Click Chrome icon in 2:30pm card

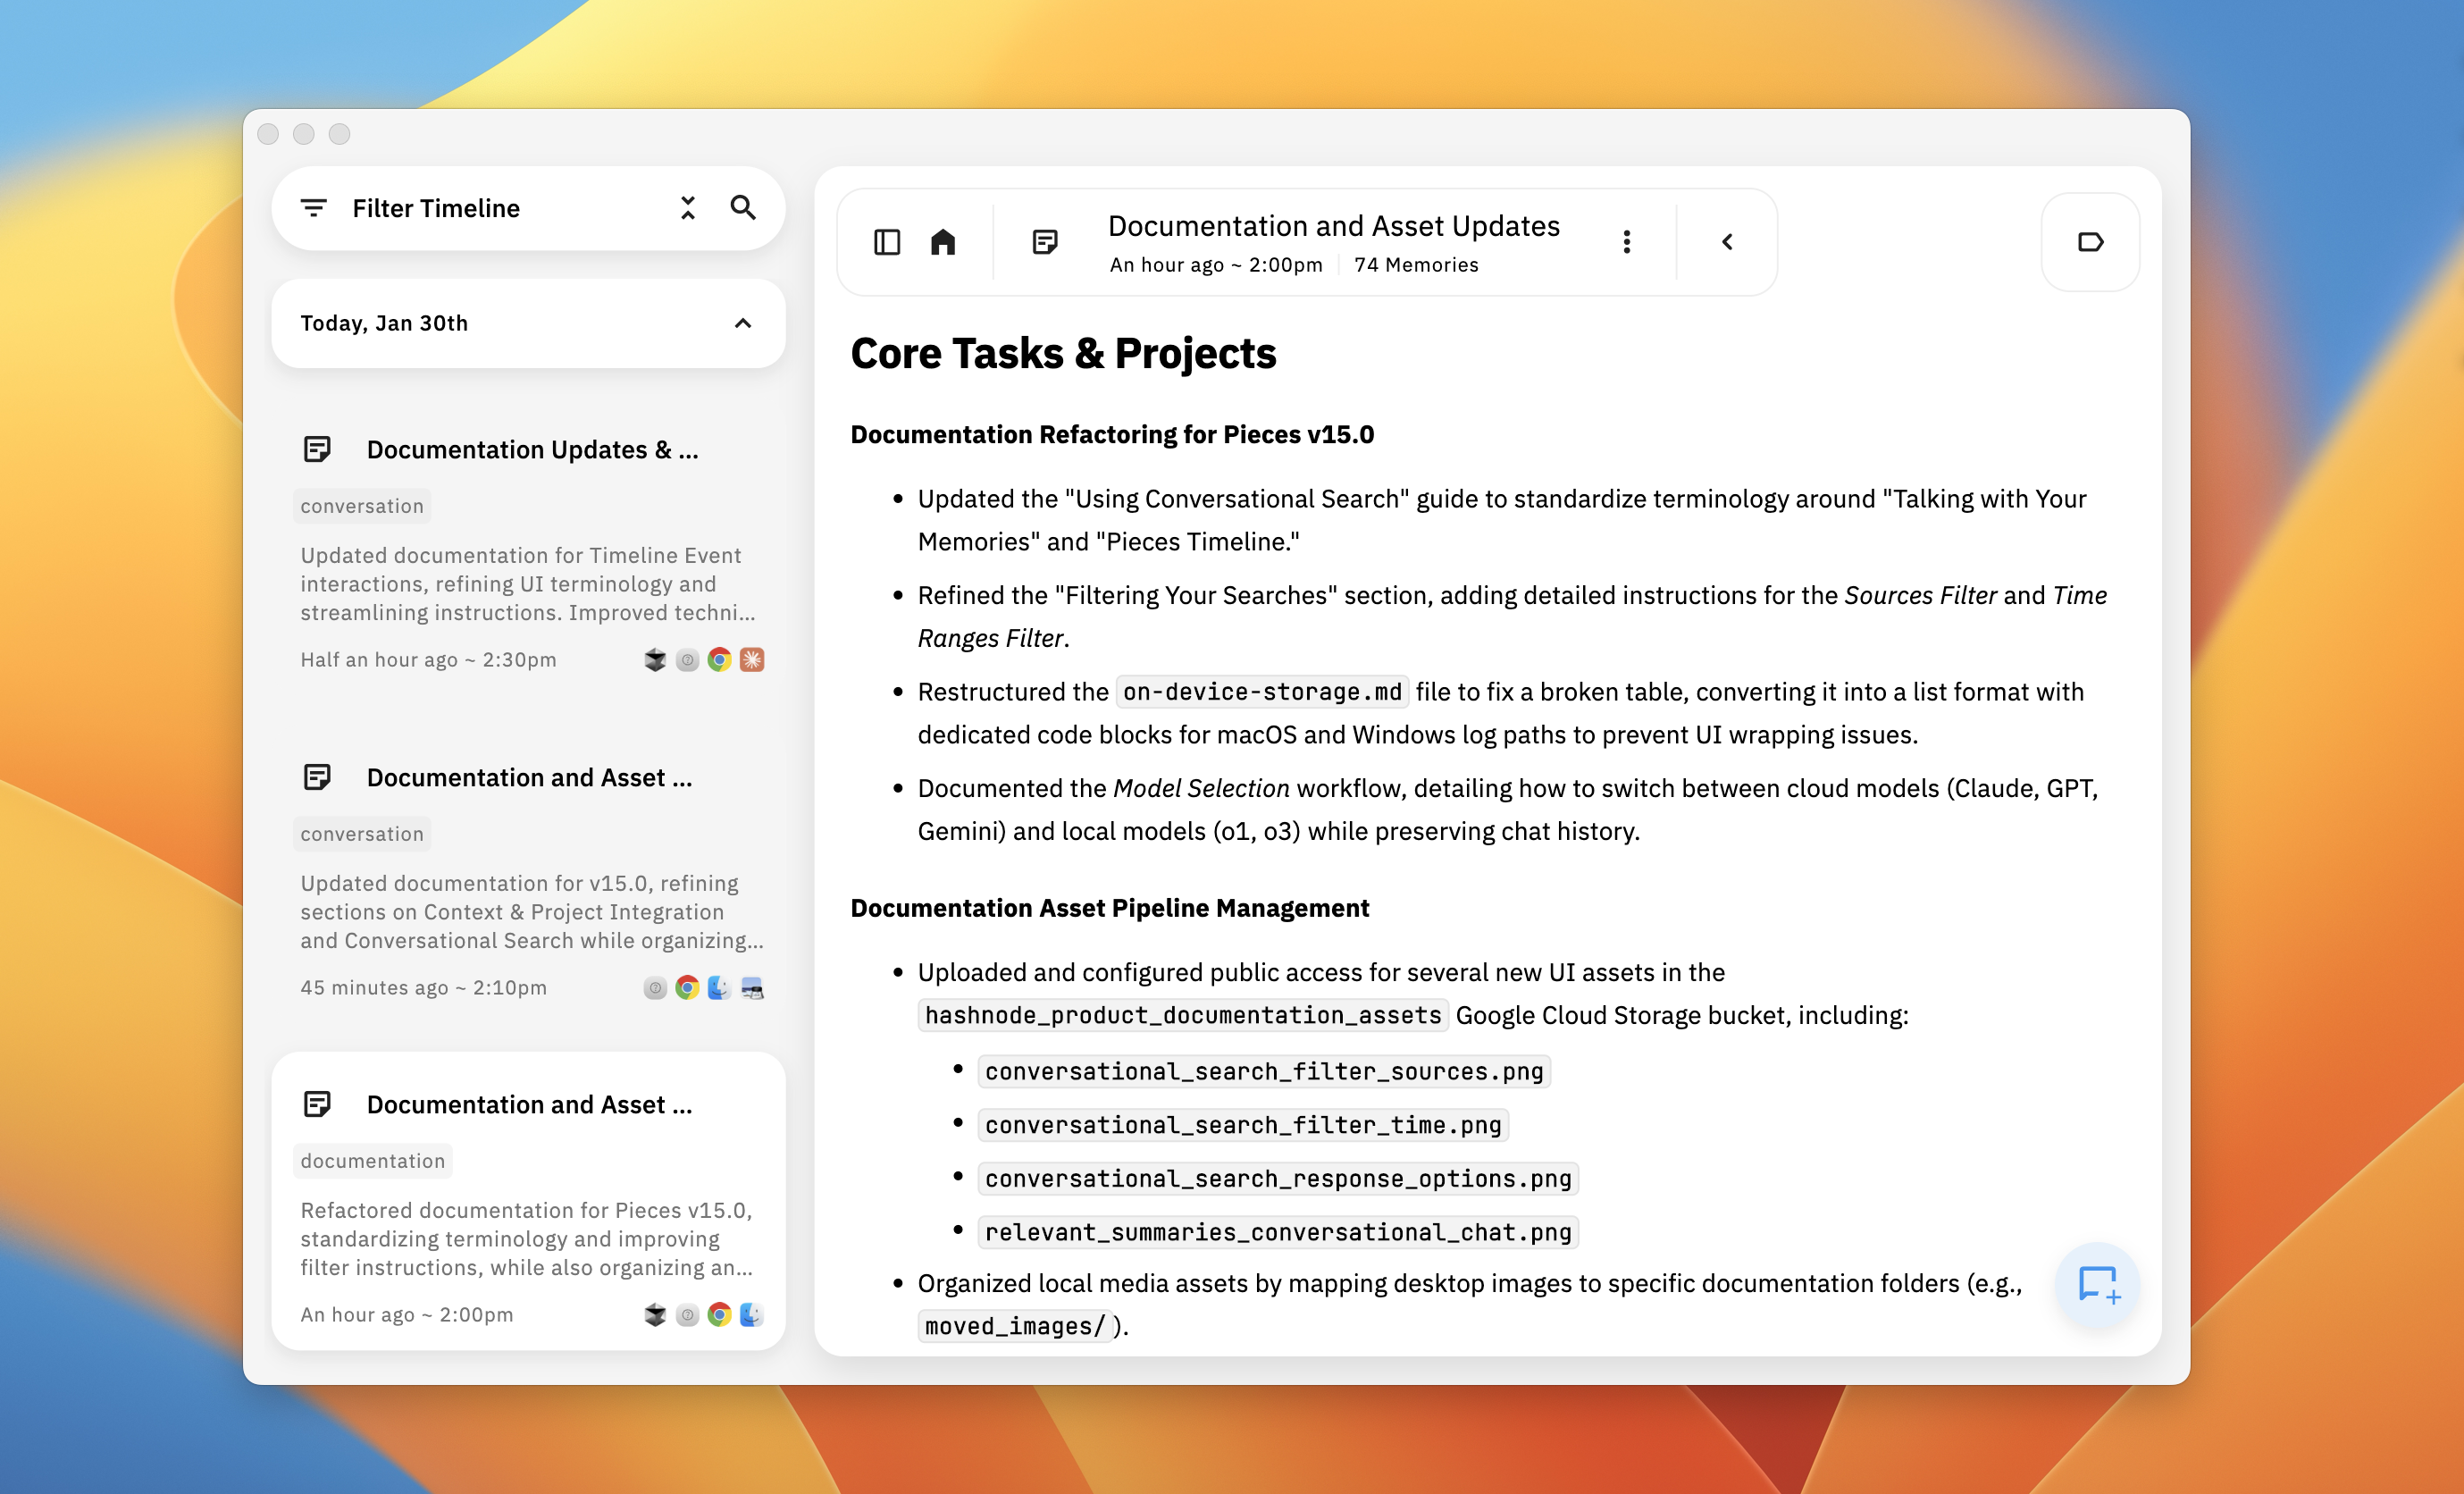(x=719, y=660)
